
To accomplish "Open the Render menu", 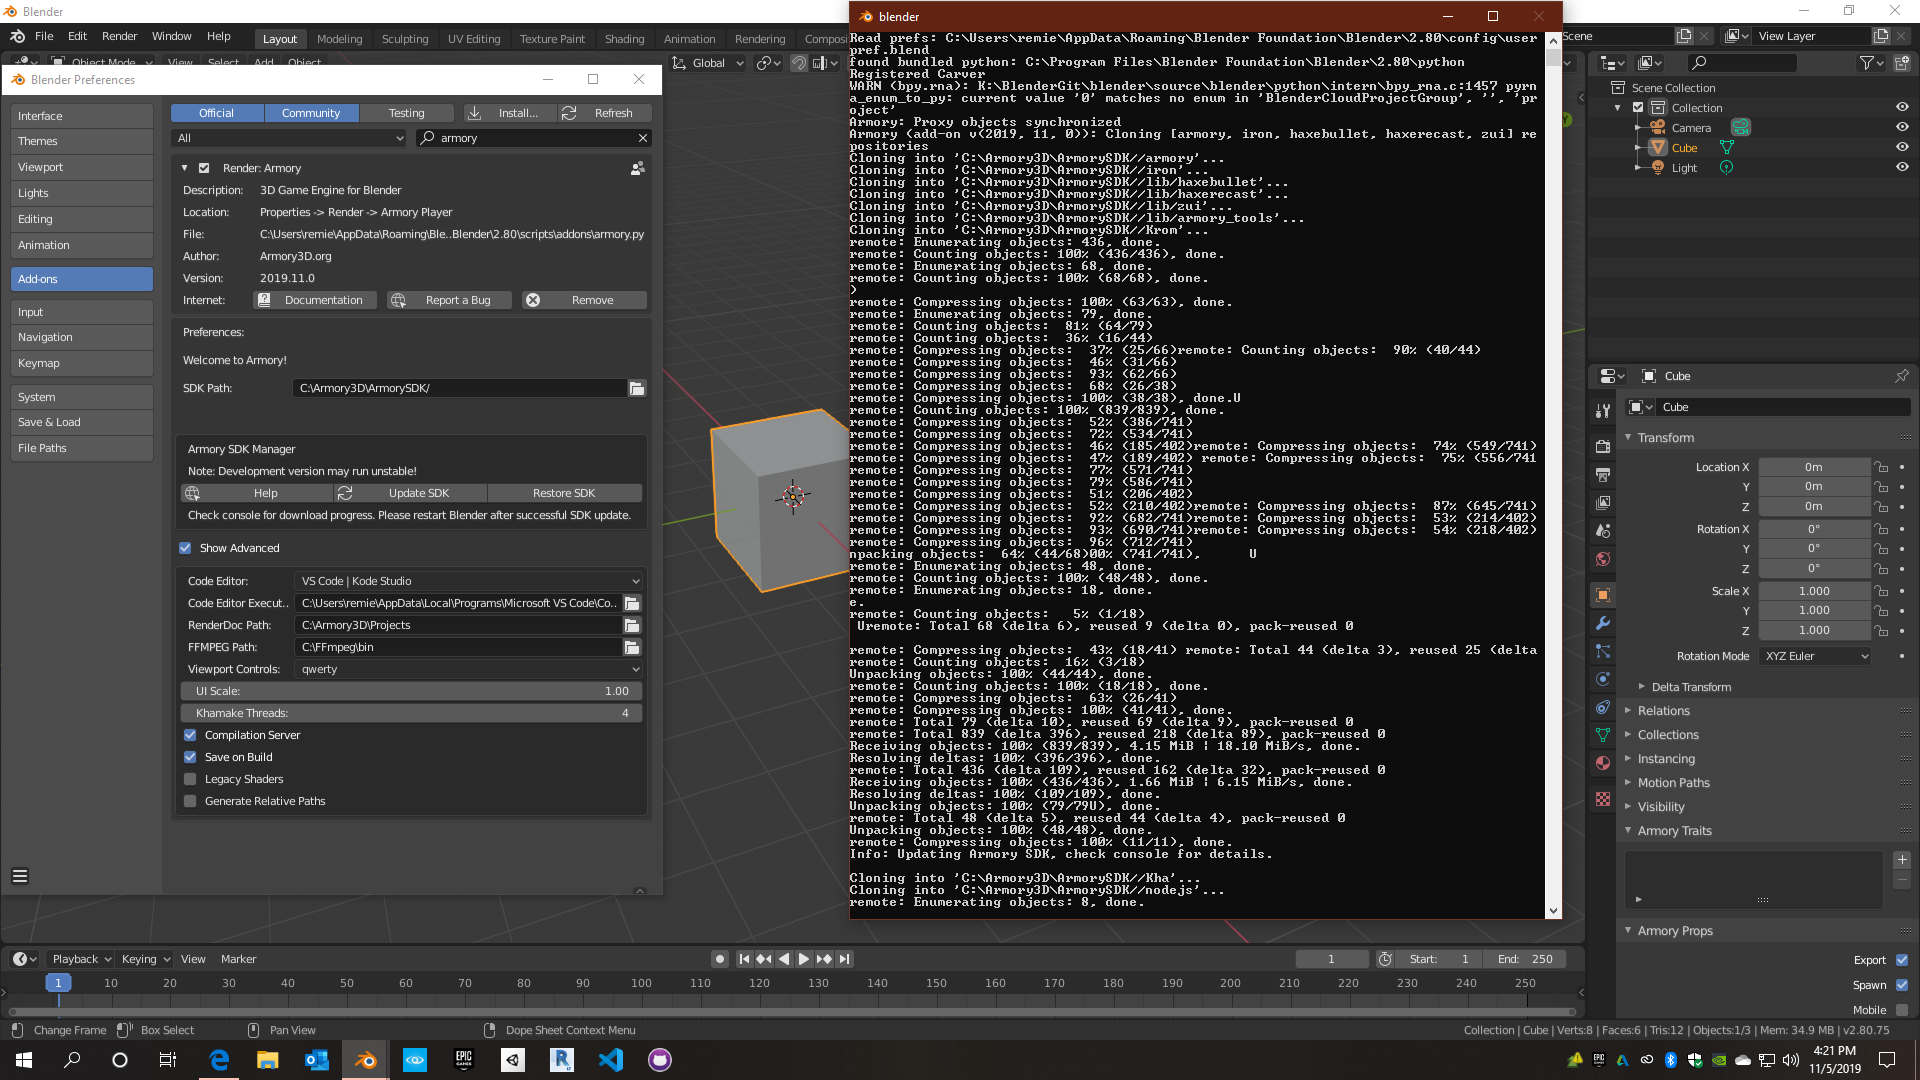I will tap(120, 36).
